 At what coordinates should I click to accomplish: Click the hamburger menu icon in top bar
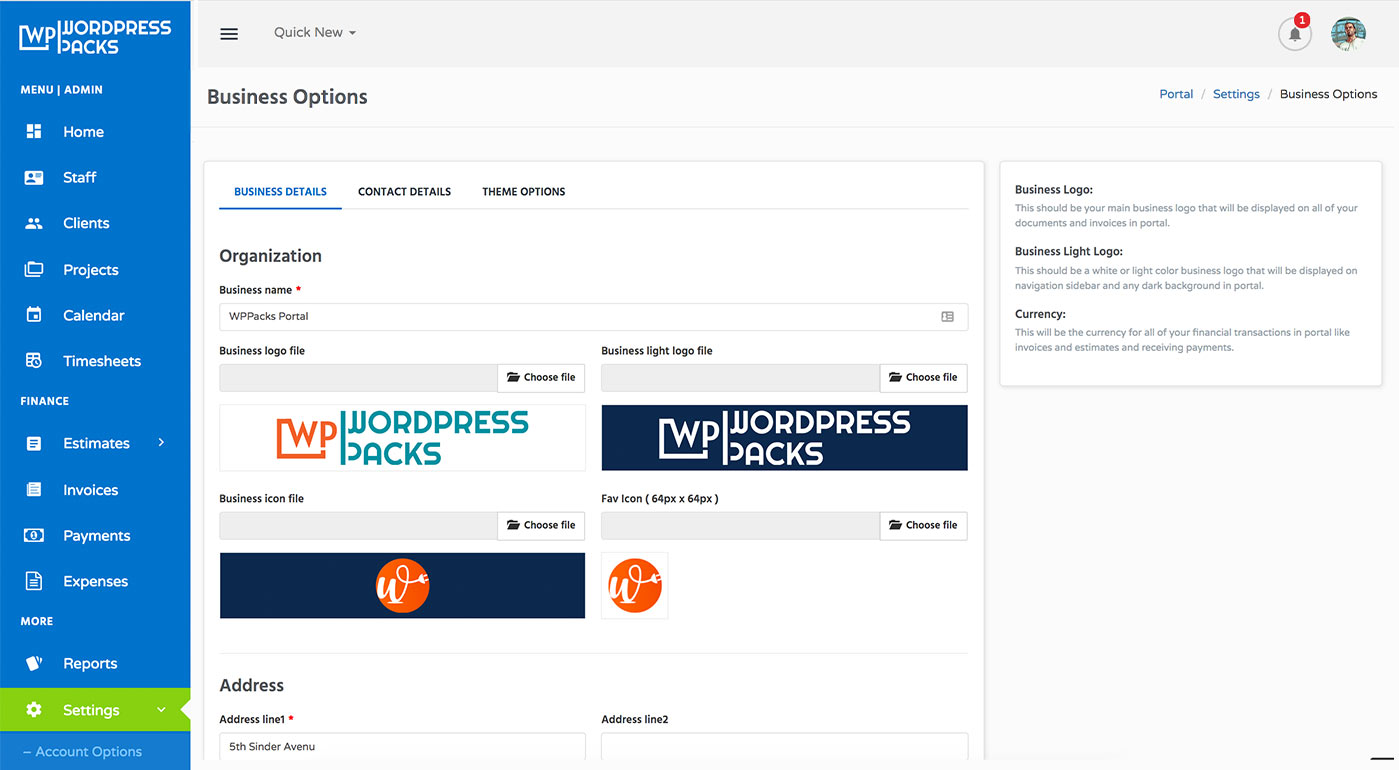pos(229,33)
